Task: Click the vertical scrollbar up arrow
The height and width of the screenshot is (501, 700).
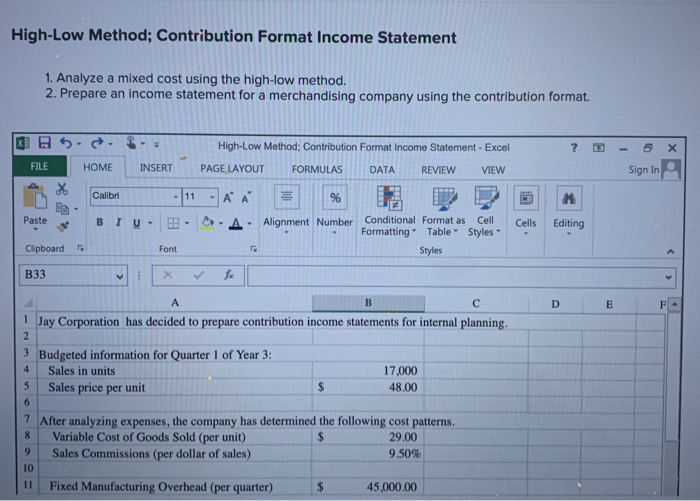Action: pos(675,305)
